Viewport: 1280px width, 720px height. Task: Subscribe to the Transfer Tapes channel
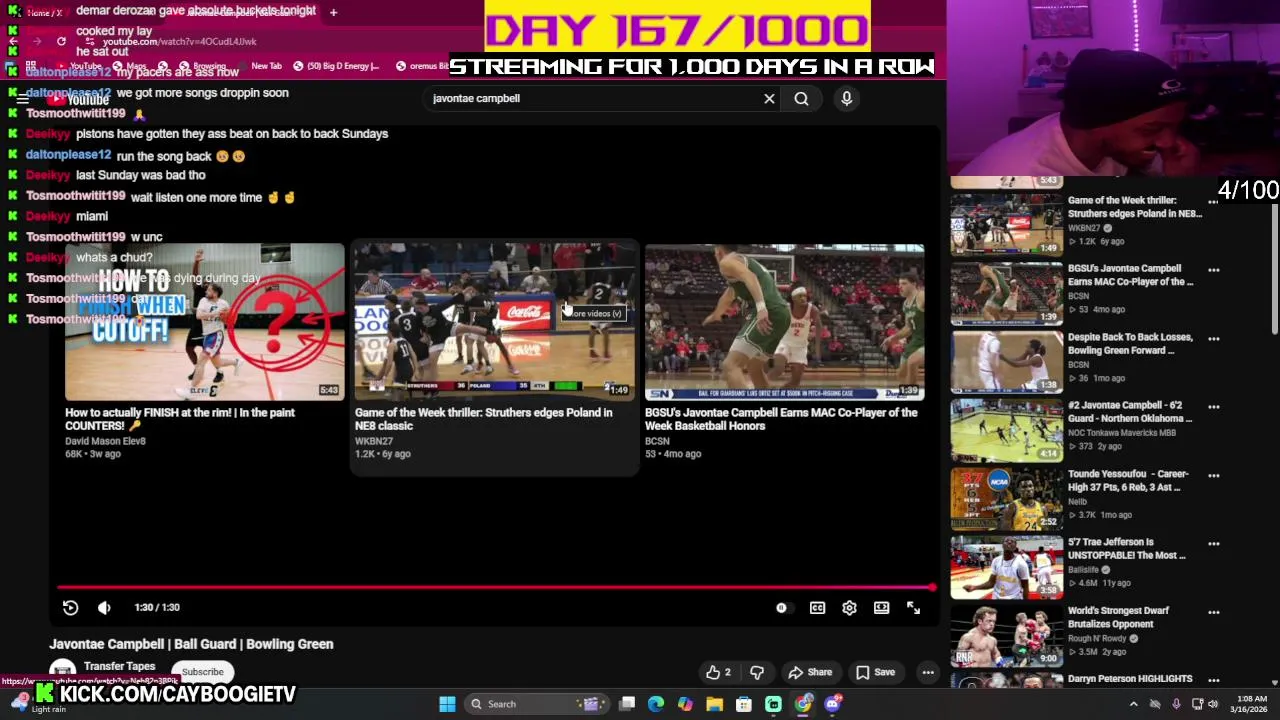pyautogui.click(x=202, y=672)
